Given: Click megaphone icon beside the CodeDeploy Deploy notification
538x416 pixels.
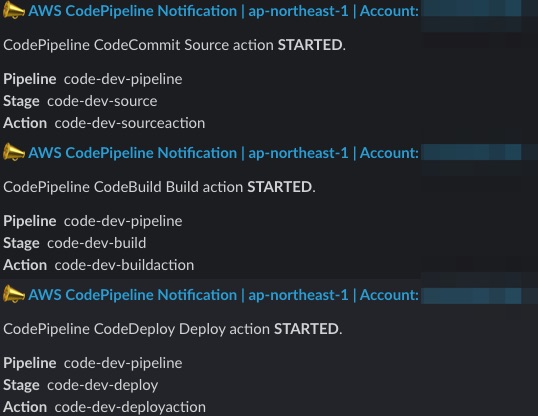Looking at the screenshot, I should click(14, 295).
